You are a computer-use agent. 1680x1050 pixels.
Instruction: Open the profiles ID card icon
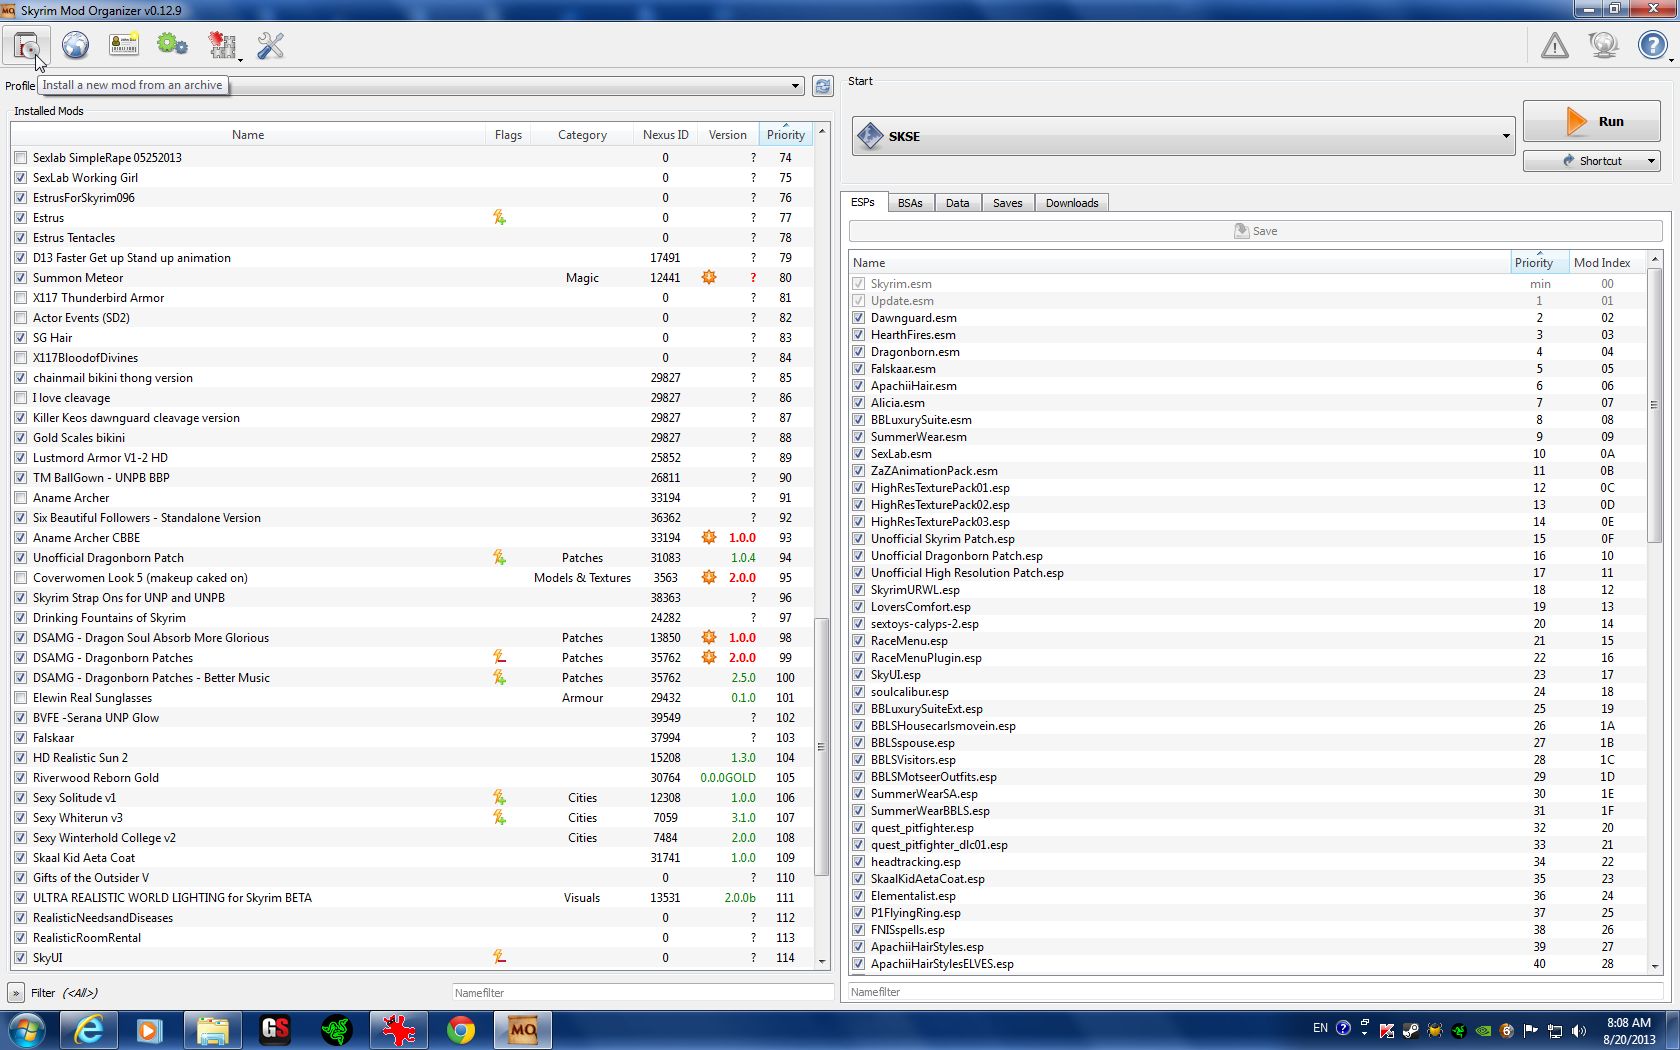click(x=124, y=46)
